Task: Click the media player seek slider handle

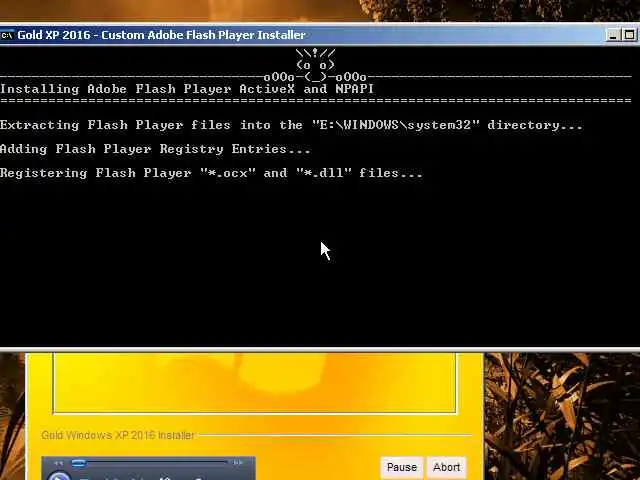Action: [x=79, y=463]
